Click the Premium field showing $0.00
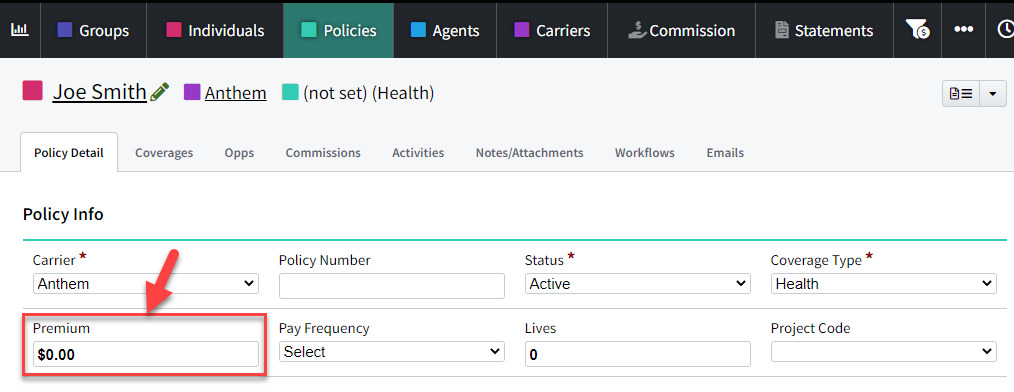Screen dimensions: 1014x392 point(146,354)
